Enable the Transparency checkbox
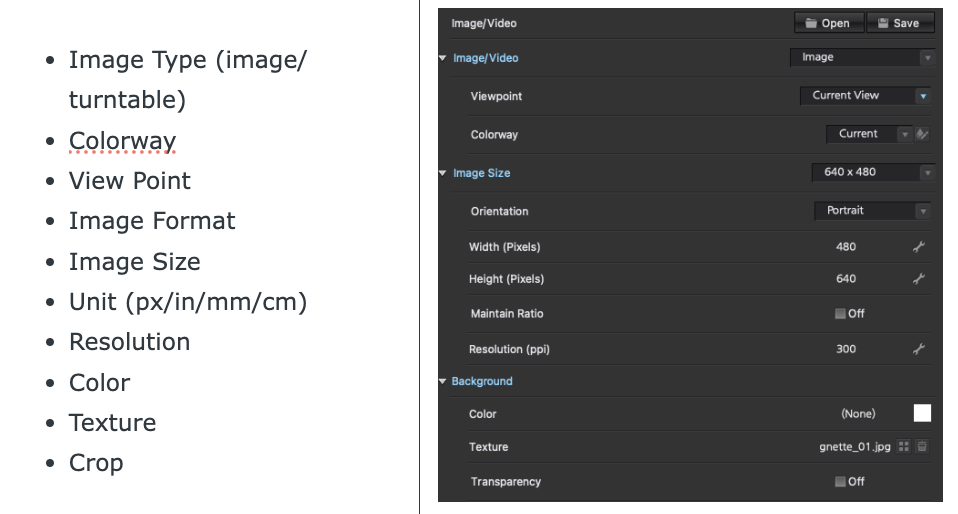 click(840, 482)
